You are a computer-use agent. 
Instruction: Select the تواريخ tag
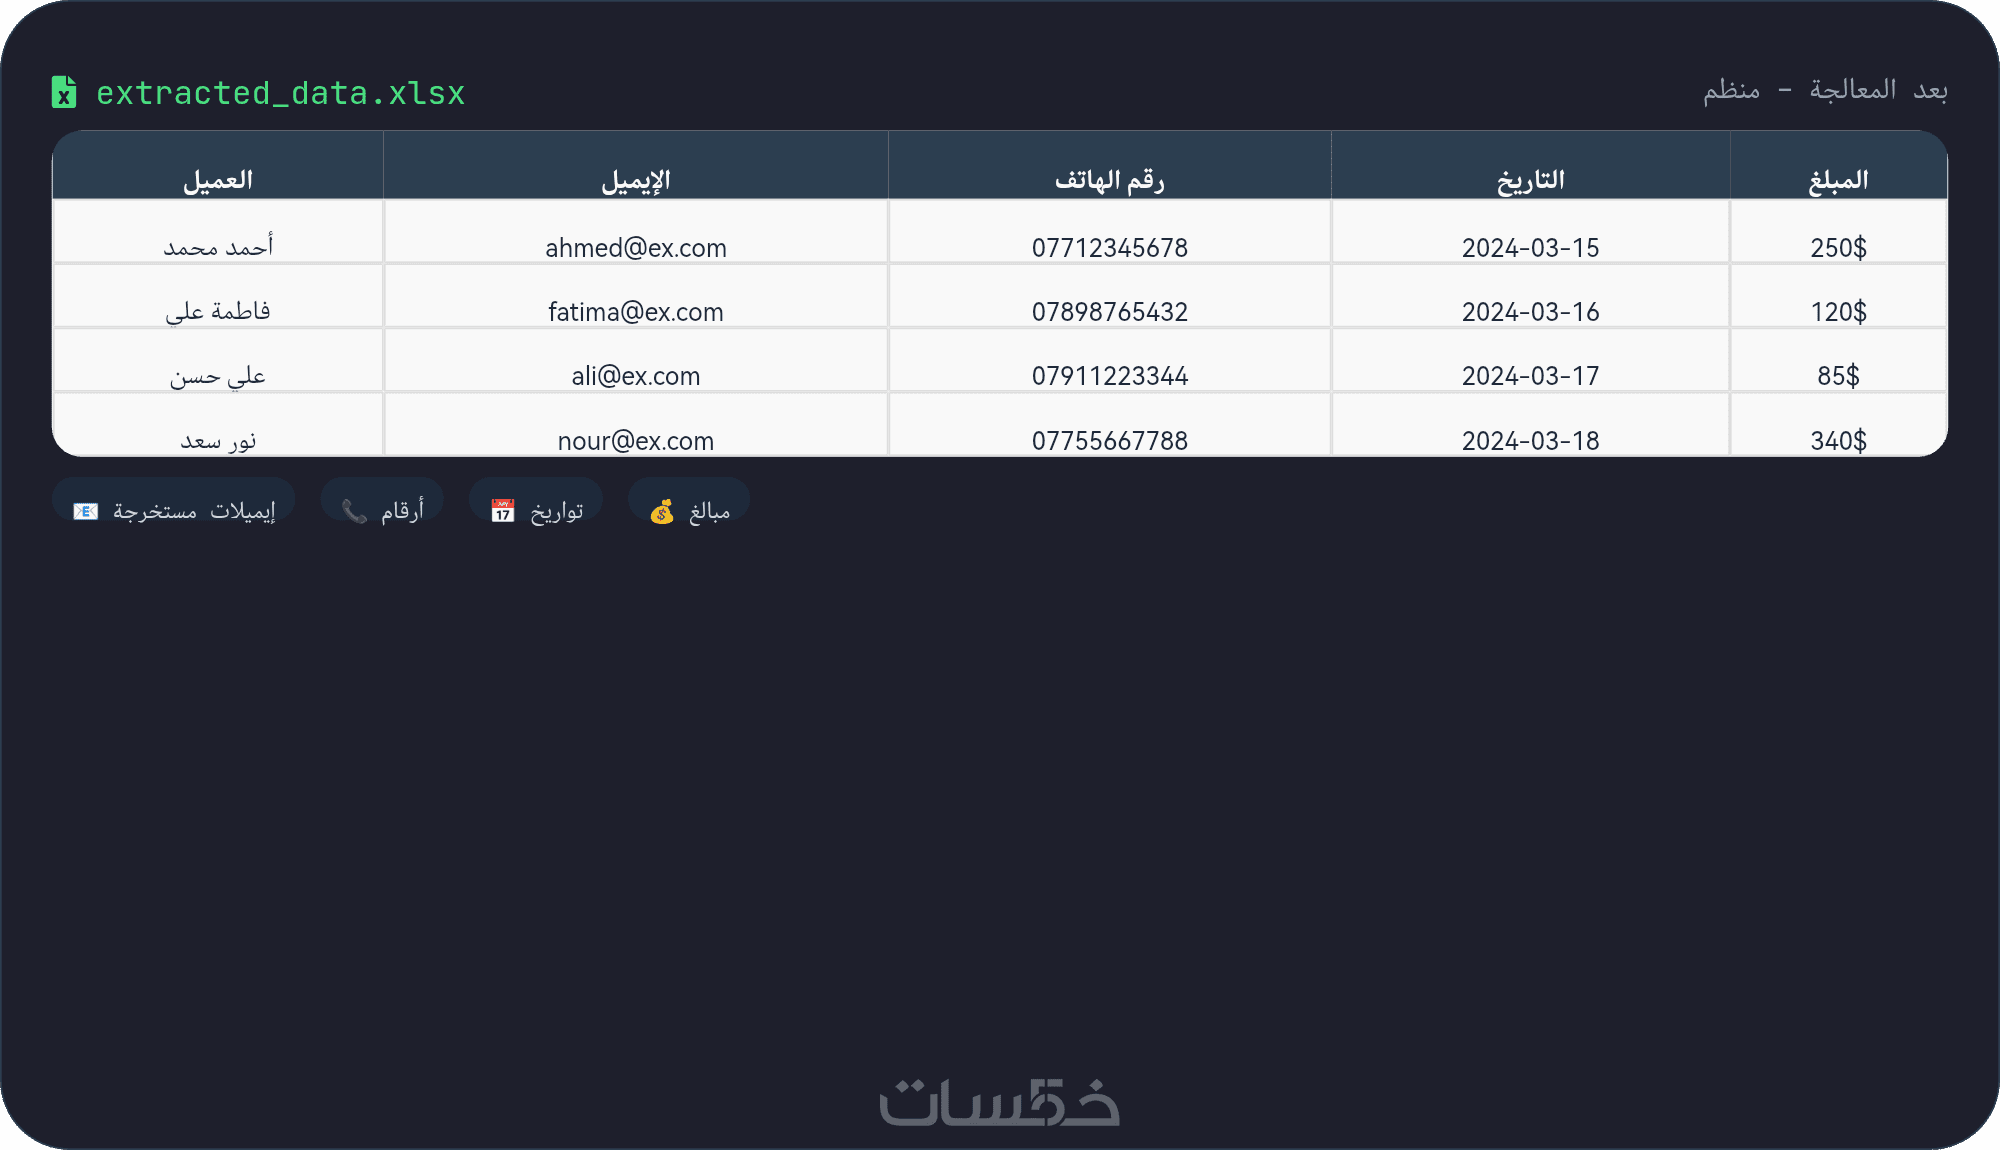pyautogui.click(x=537, y=506)
